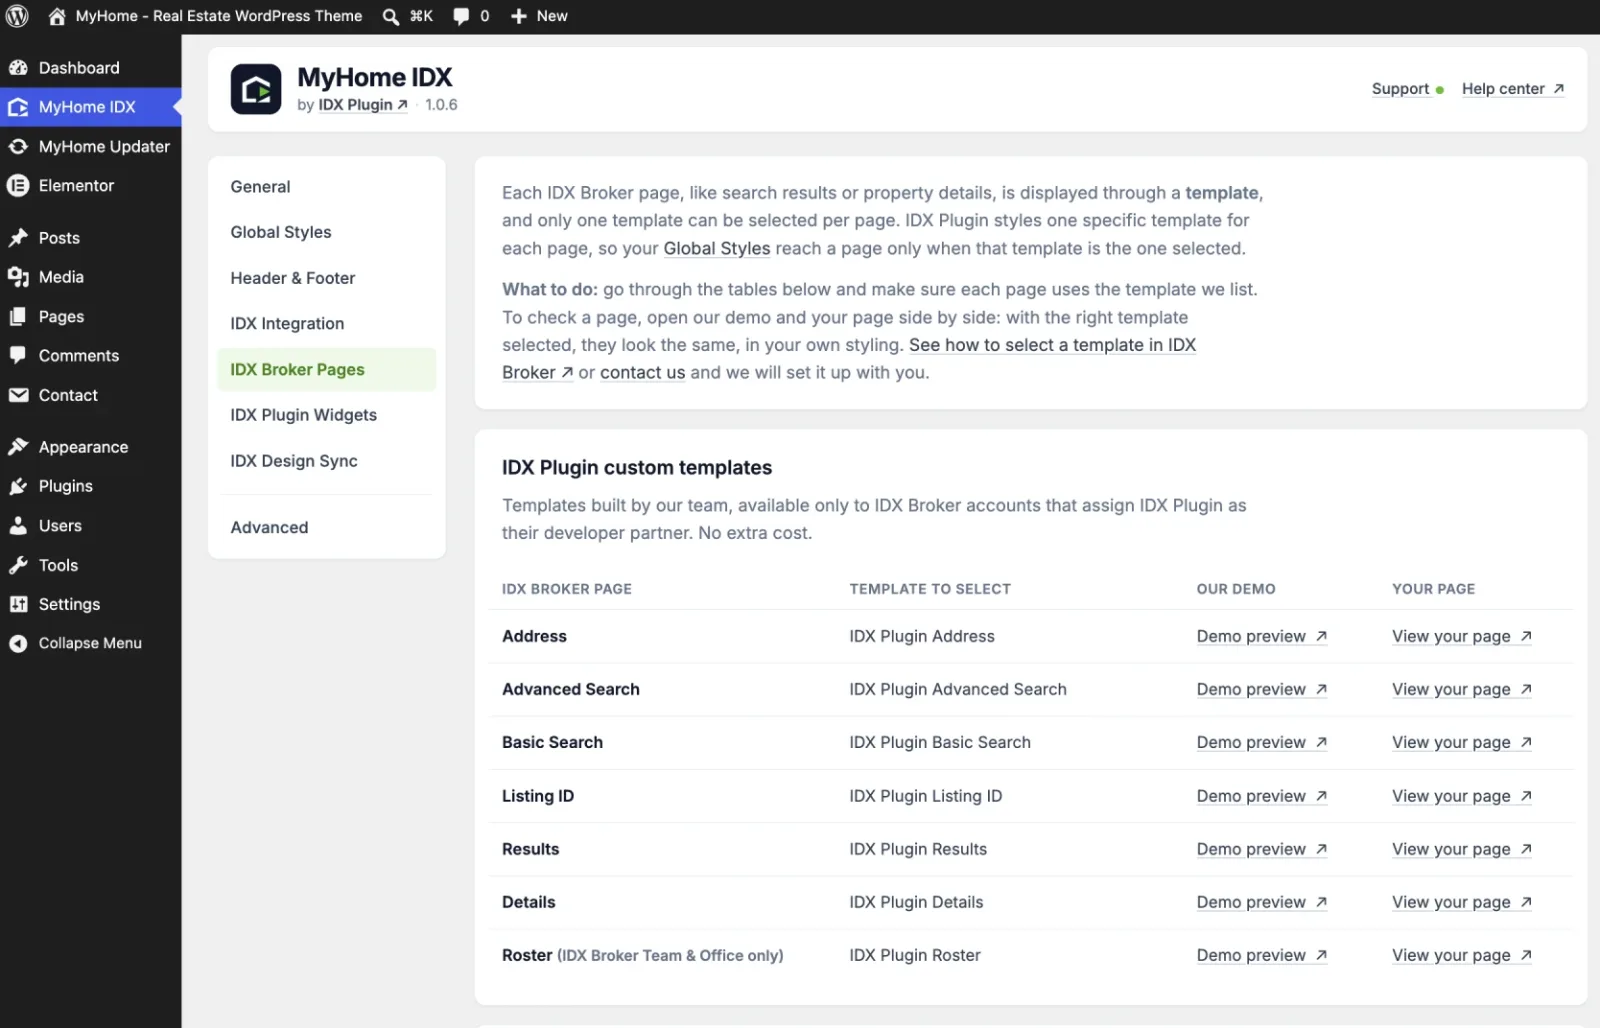This screenshot has height=1028, width=1600.
Task: Click the Global Styles inline link
Action: [x=717, y=248]
